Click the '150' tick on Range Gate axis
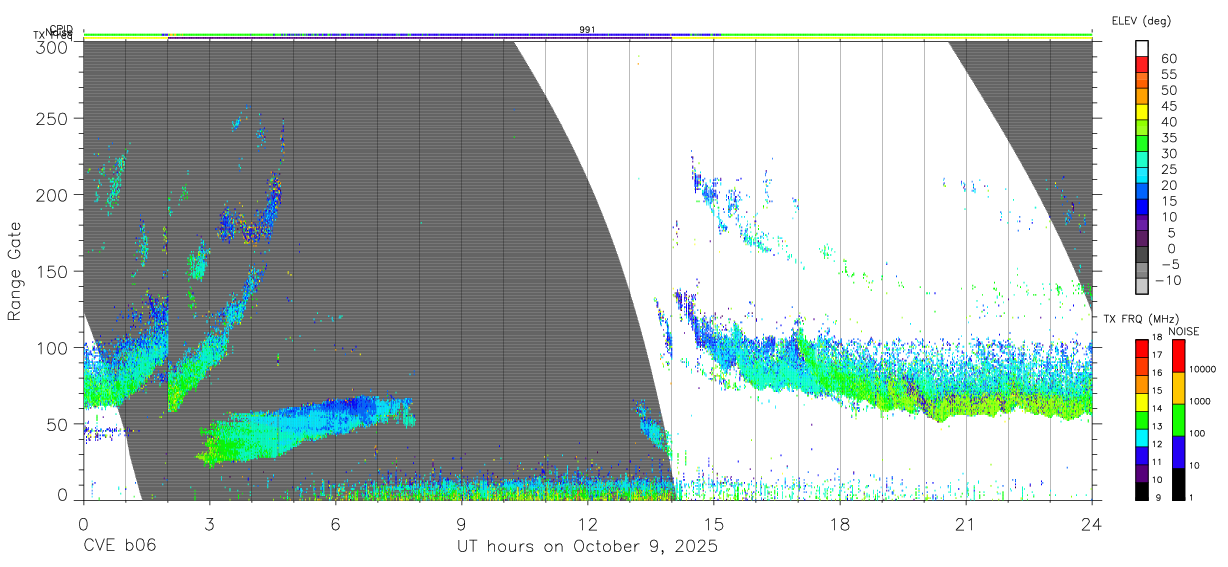 pyautogui.click(x=54, y=271)
